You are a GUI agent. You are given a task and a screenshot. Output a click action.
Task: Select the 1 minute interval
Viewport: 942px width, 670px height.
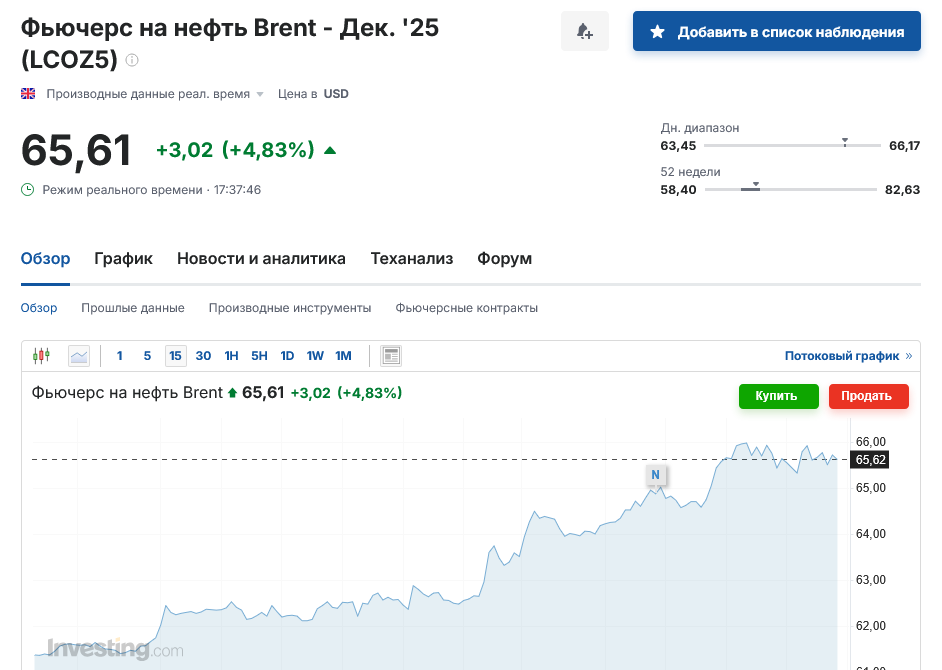120,355
